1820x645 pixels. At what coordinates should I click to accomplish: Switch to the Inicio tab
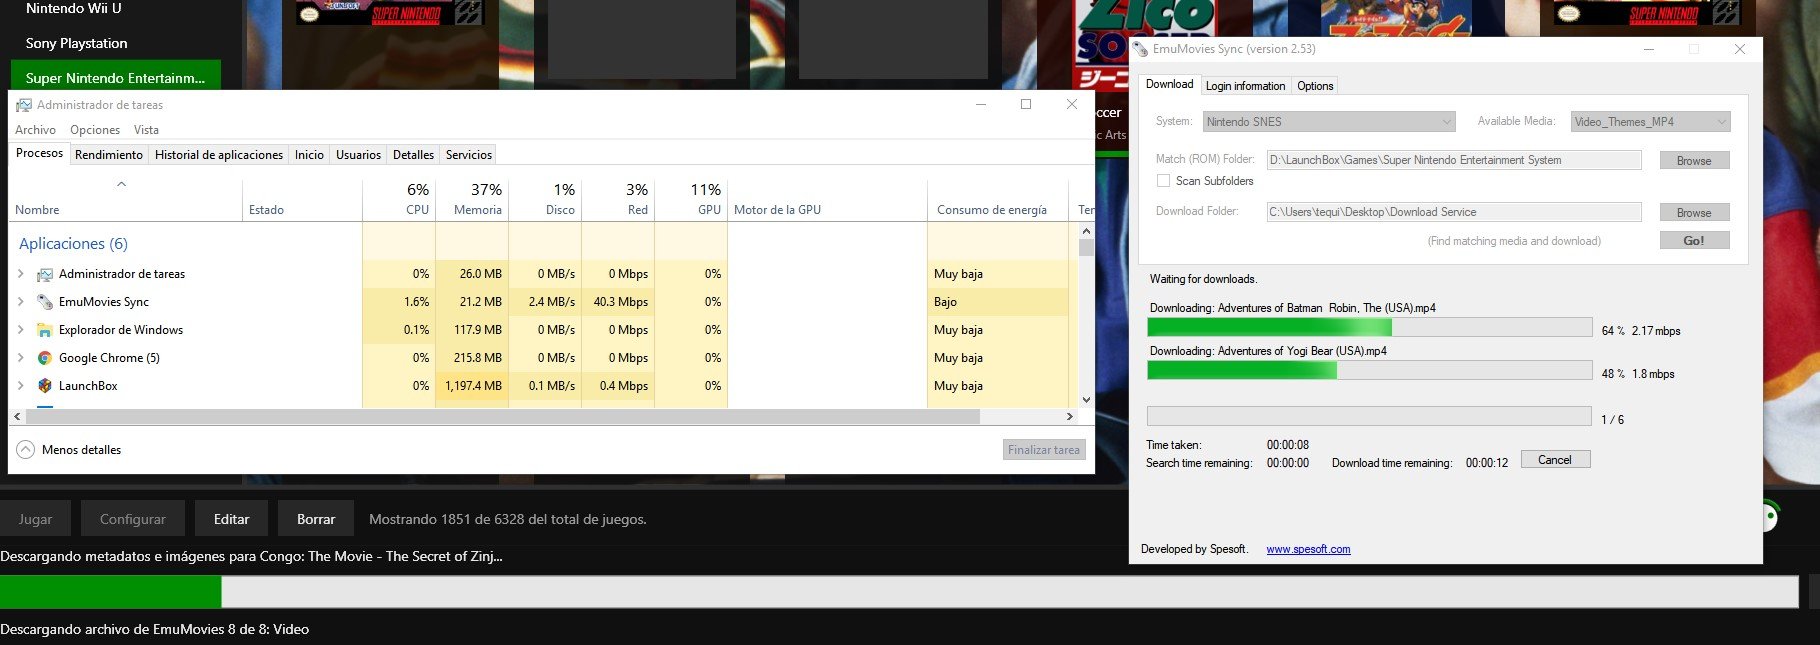pos(309,155)
